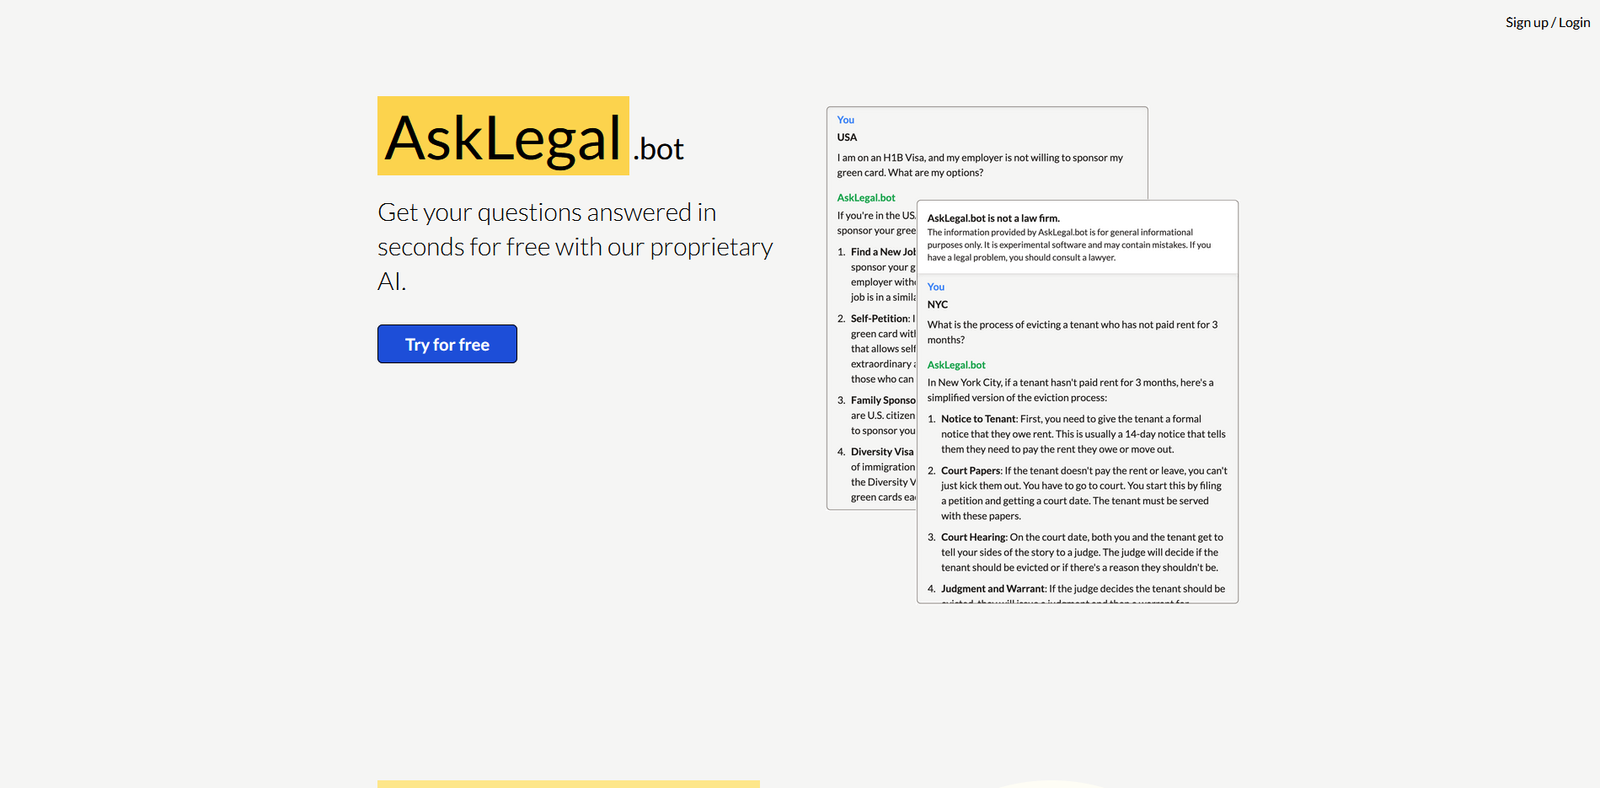
Task: Click the tenant eviction question text
Action: pos(1071,332)
